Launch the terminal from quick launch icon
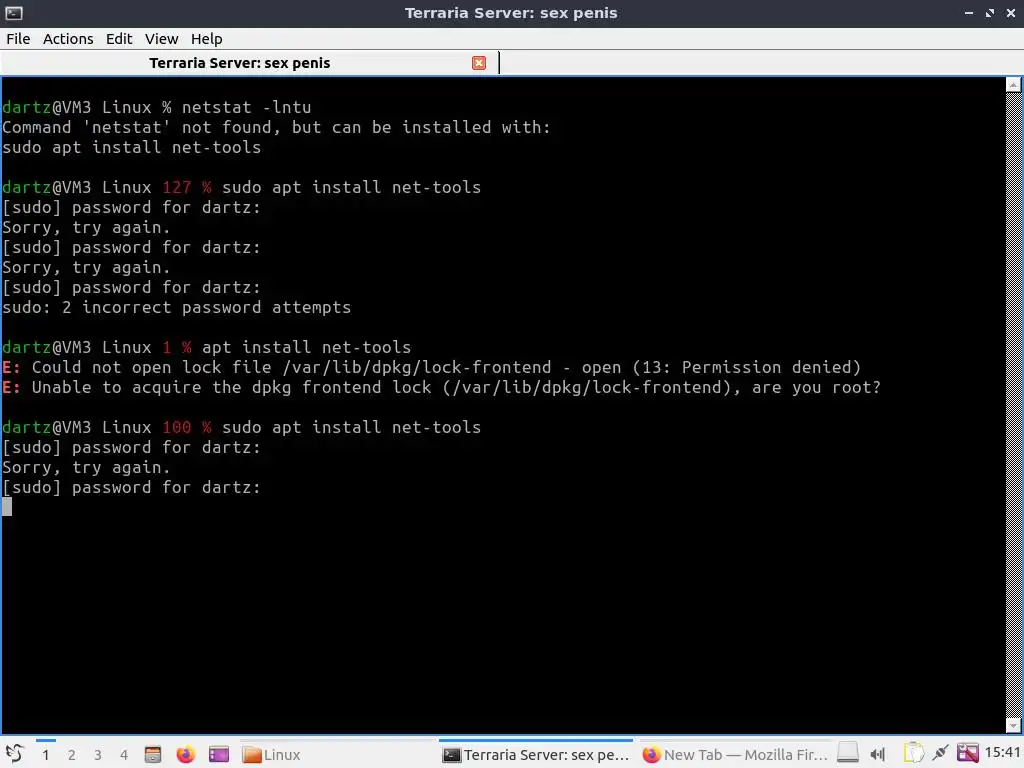The image size is (1024, 768). click(219, 755)
